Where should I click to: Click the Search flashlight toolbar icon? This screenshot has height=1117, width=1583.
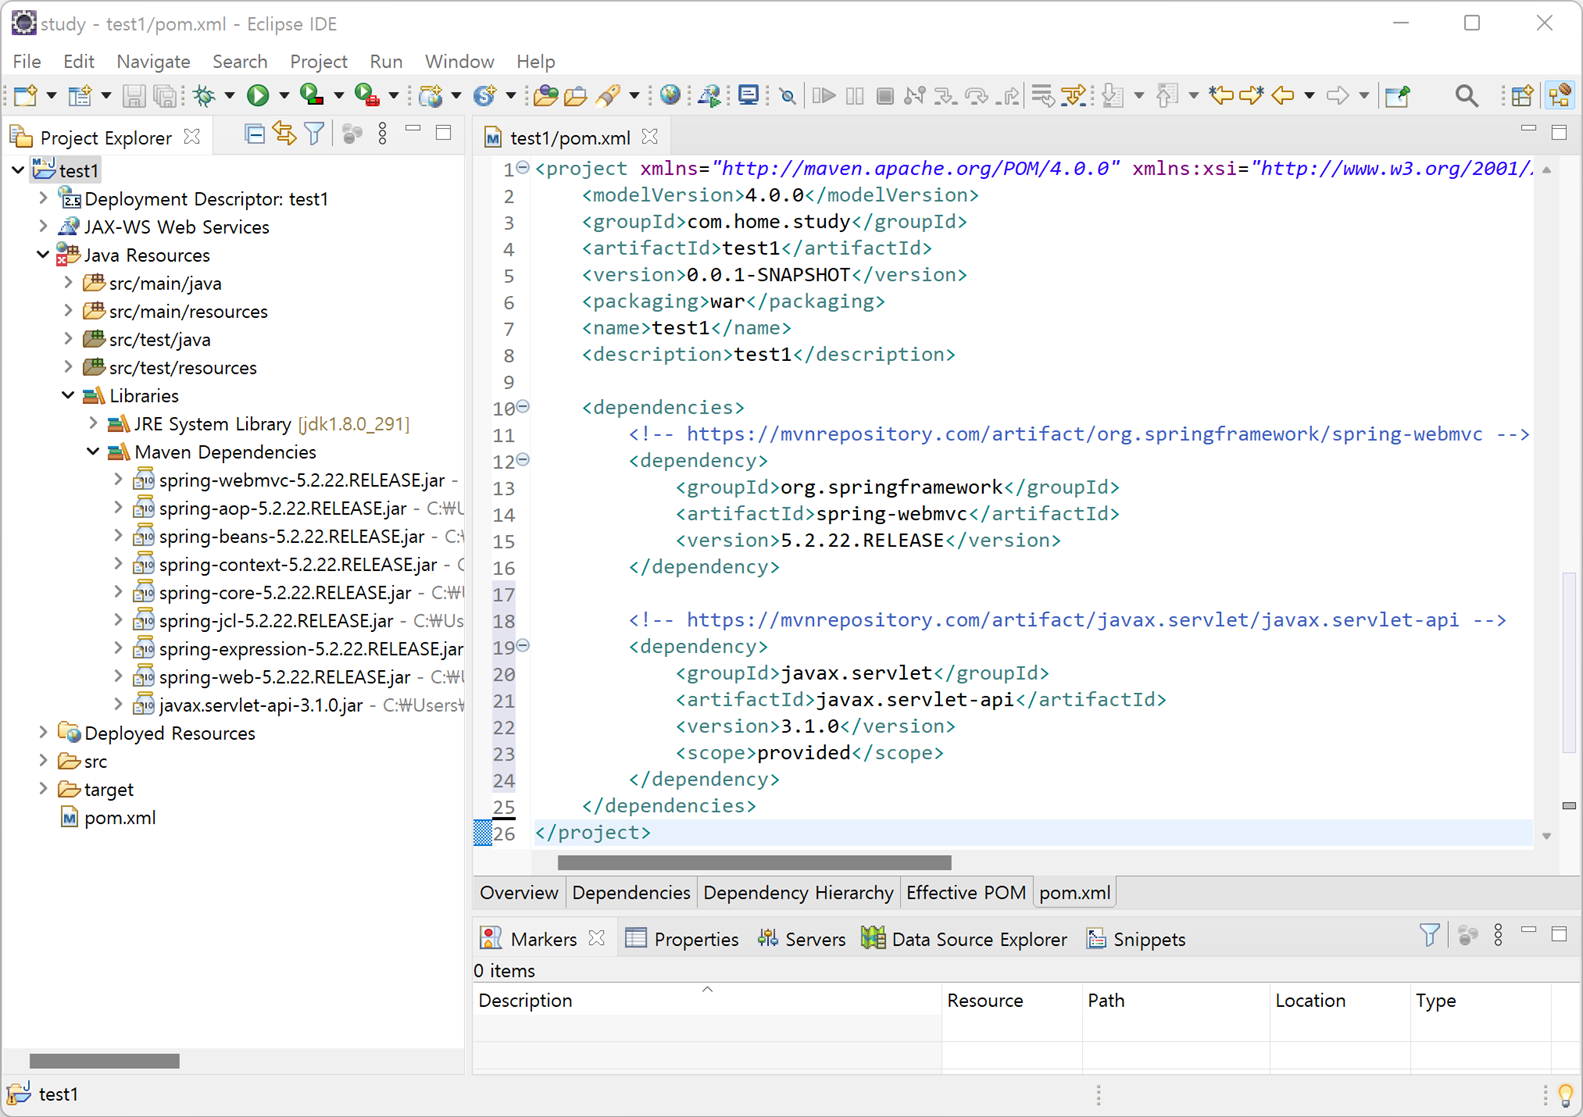pos(608,96)
